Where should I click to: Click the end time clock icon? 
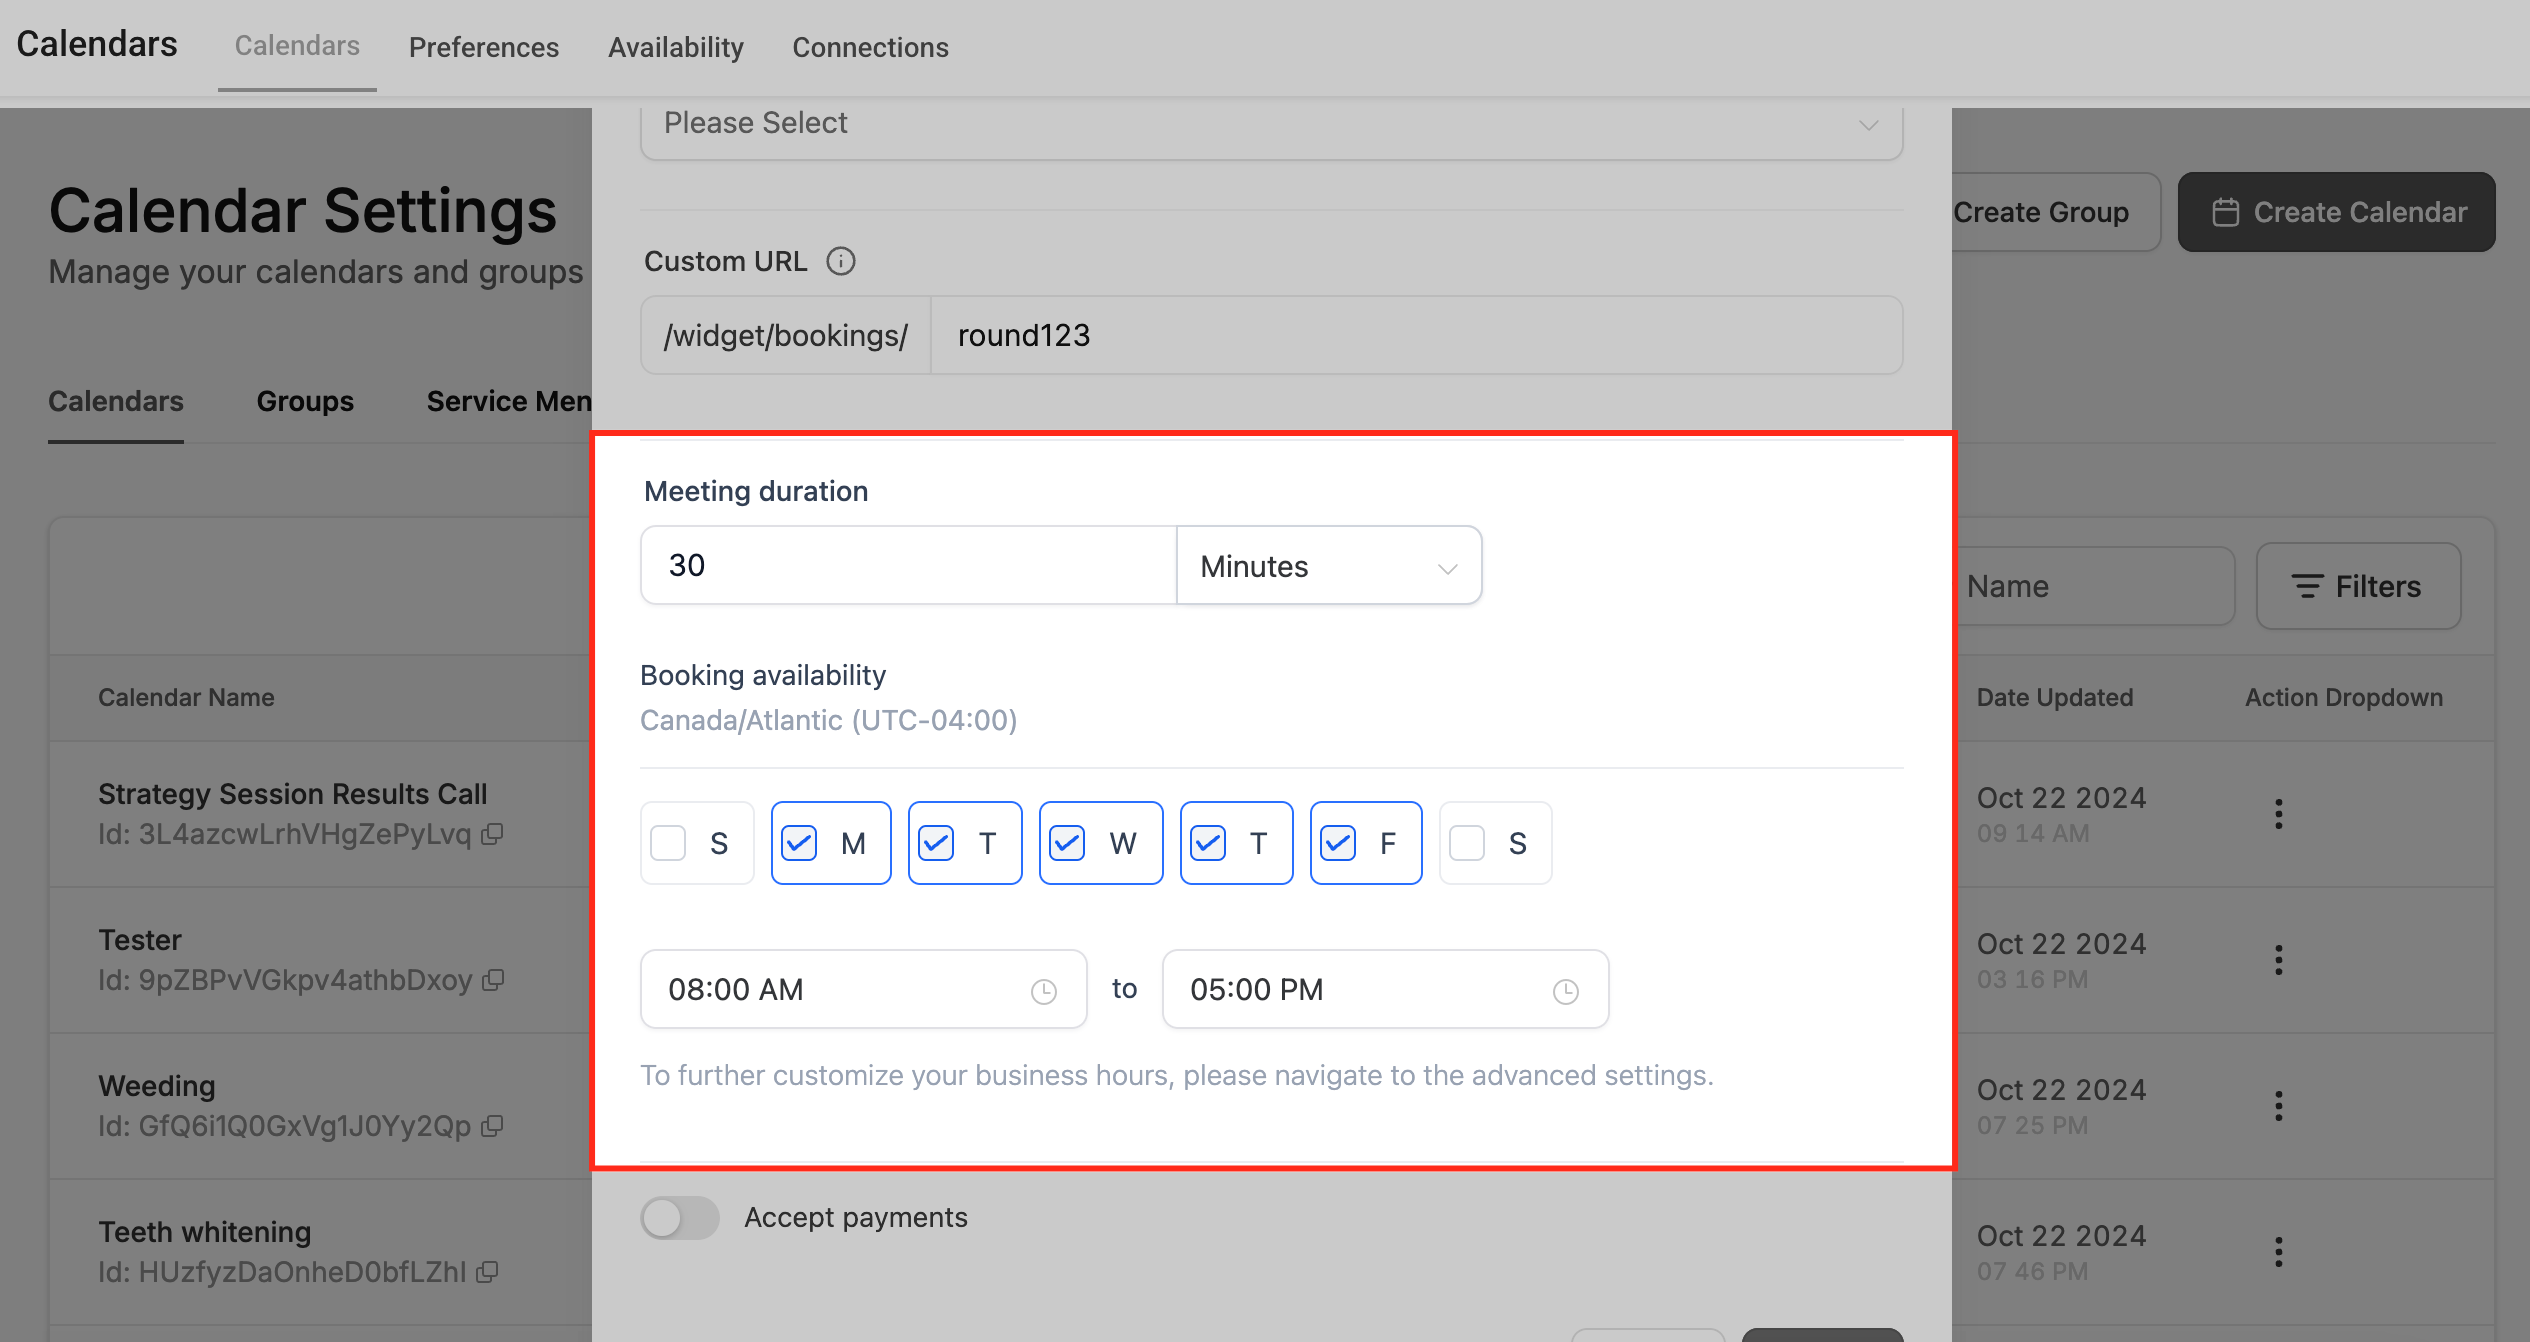[1565, 991]
